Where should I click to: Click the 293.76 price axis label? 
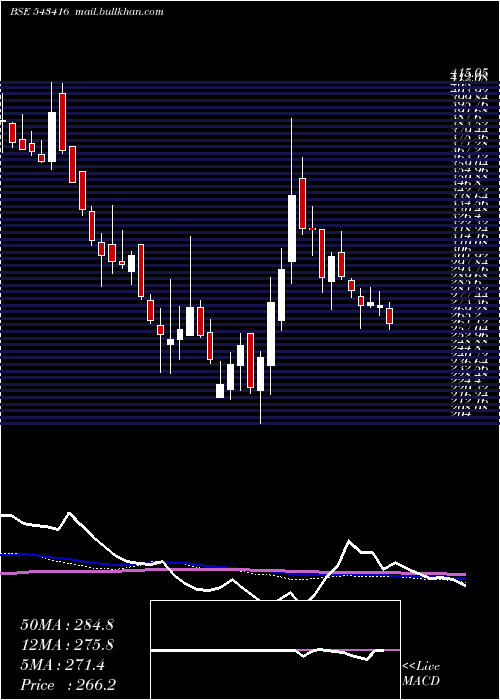point(469,267)
